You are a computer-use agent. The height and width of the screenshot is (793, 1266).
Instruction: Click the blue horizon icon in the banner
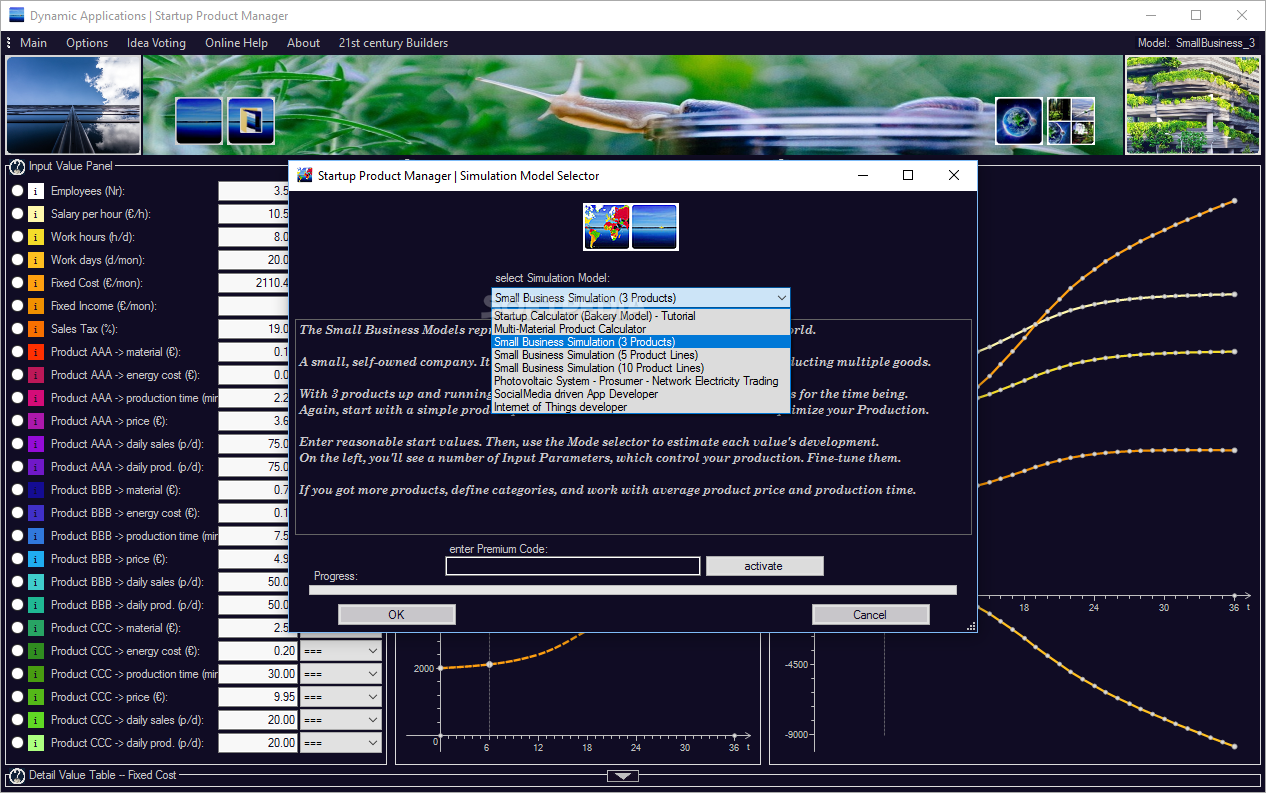pos(199,121)
